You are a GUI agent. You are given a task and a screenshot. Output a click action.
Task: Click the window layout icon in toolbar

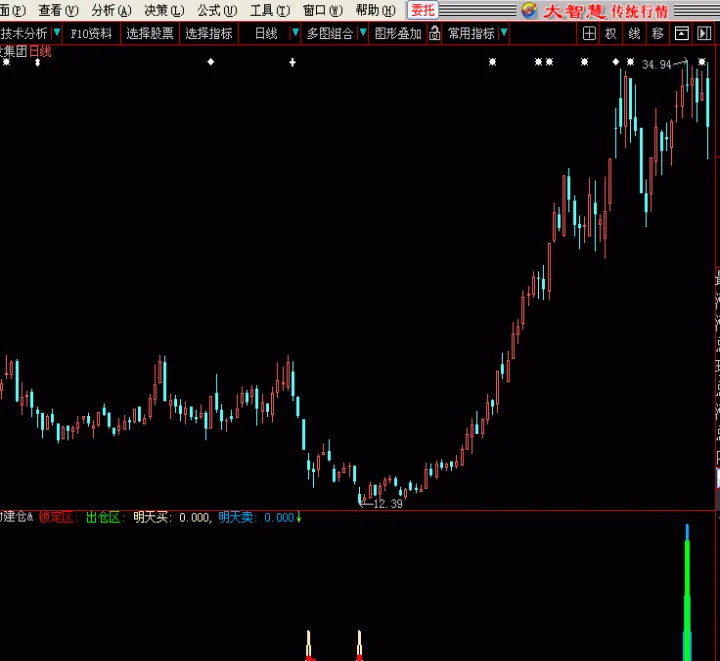tap(681, 34)
